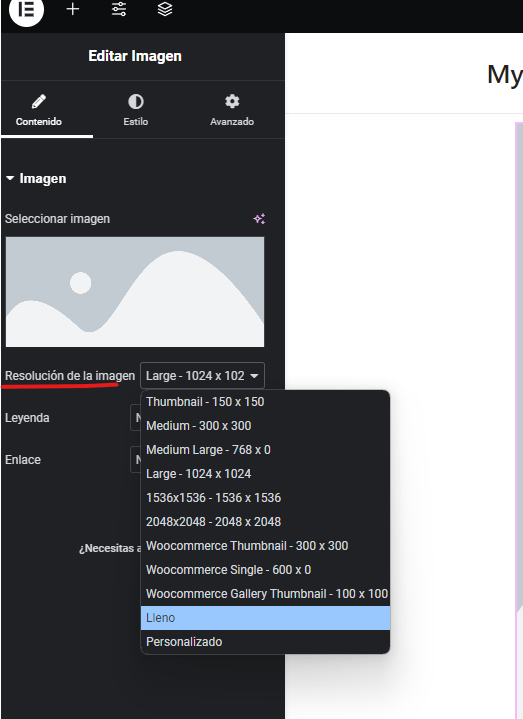Open the Elementor logo menu
The width and height of the screenshot is (523, 719).
26,10
